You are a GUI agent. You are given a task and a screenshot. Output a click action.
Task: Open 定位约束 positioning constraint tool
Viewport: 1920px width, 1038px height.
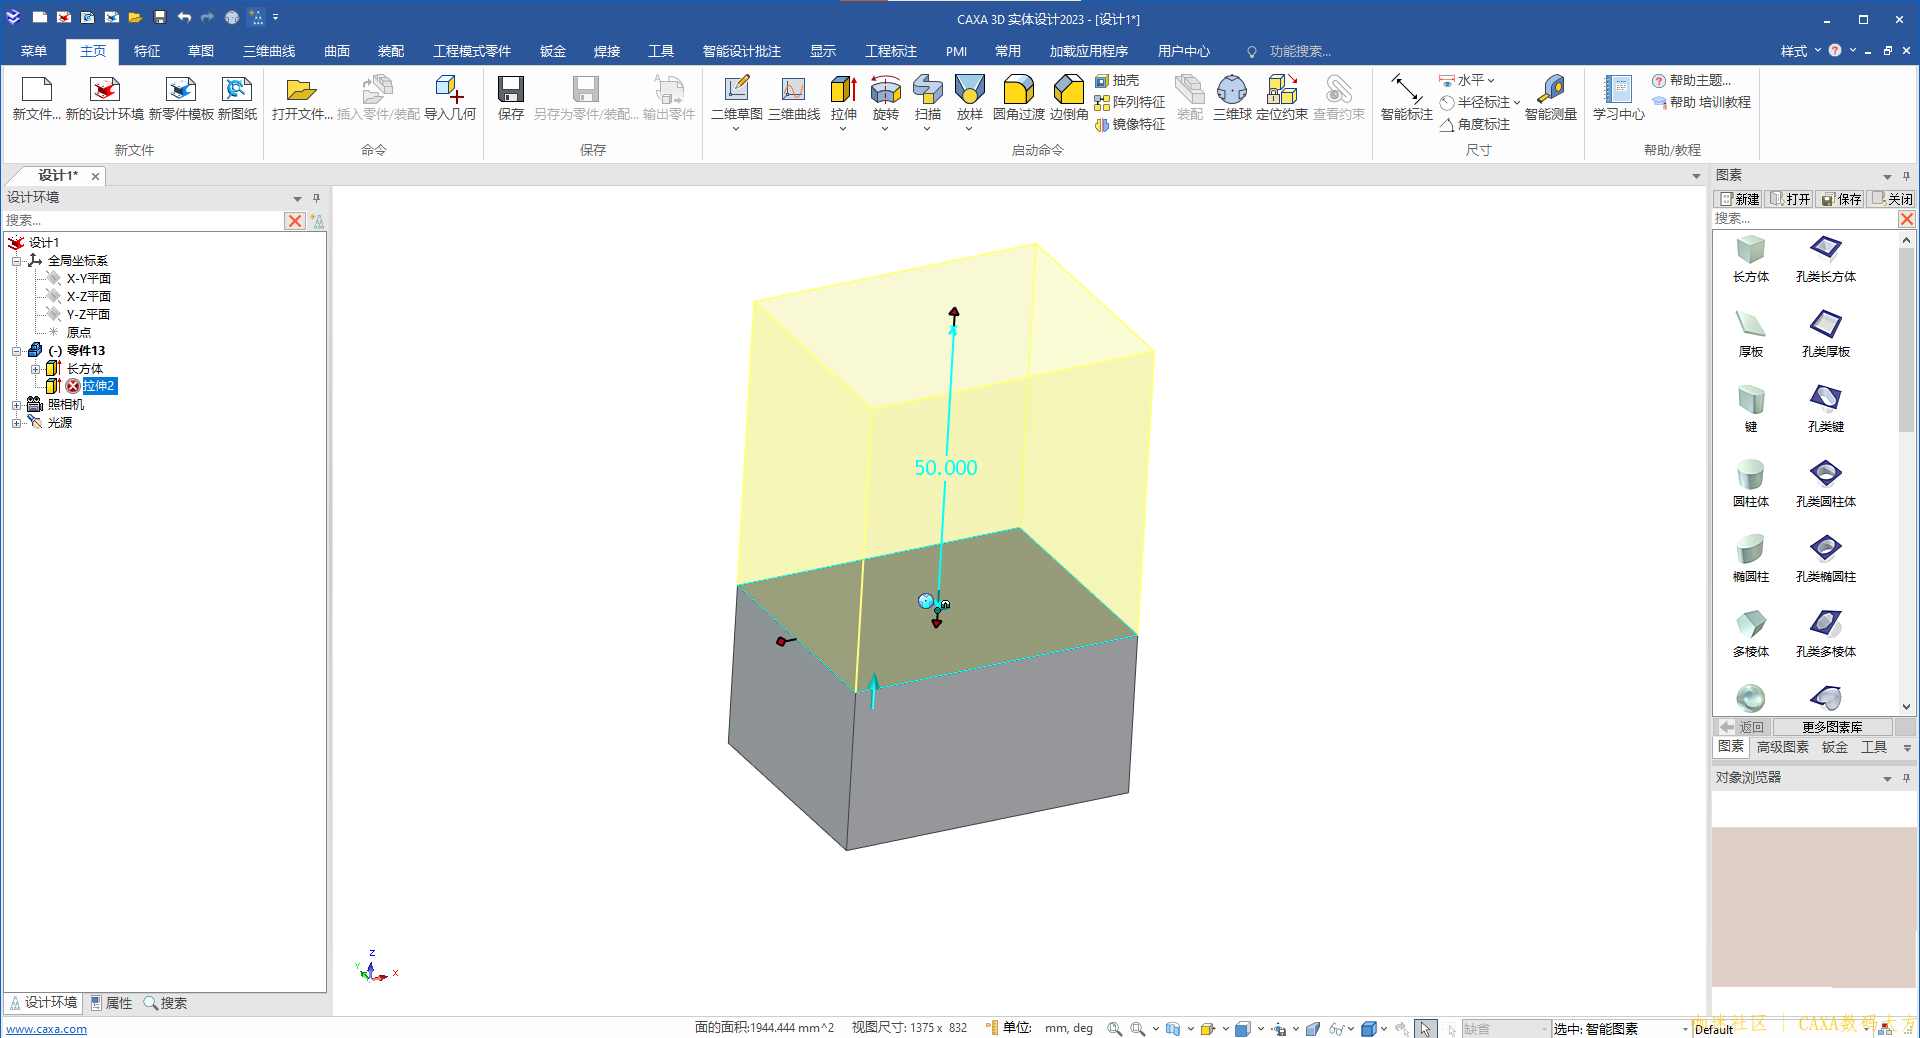point(1282,98)
